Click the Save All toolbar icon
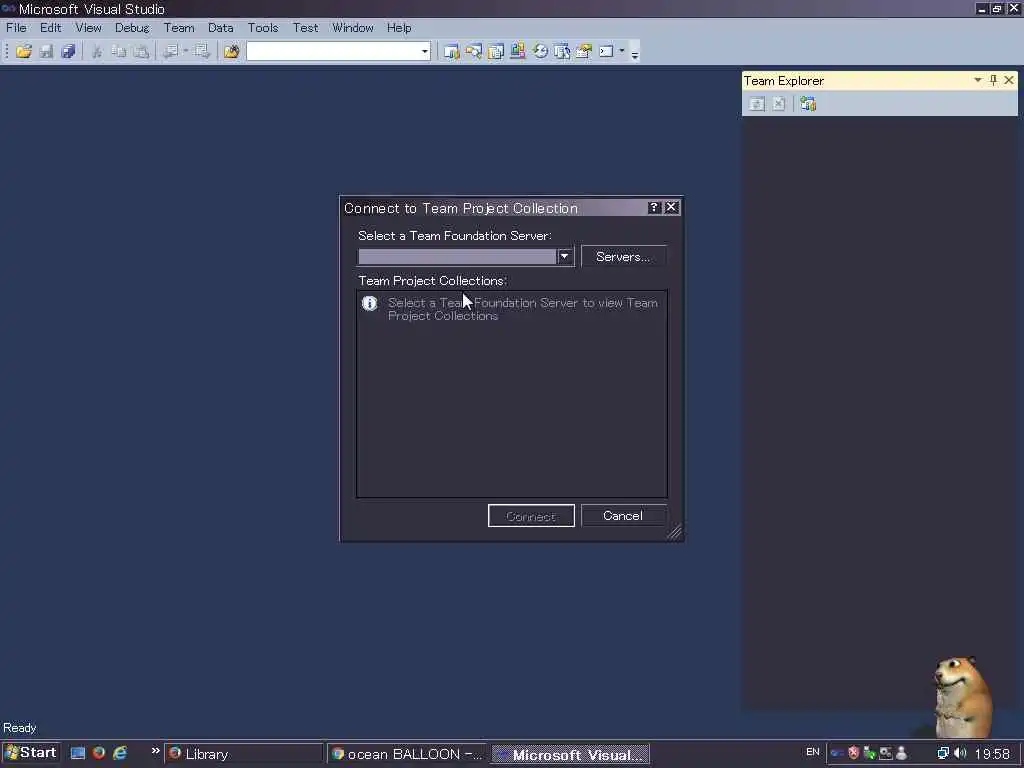 click(68, 51)
